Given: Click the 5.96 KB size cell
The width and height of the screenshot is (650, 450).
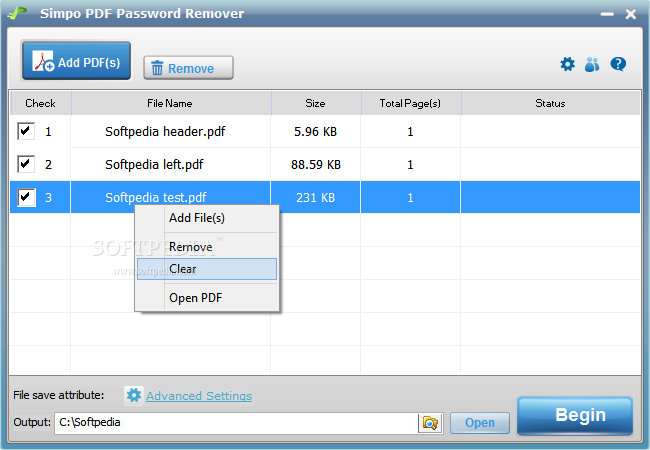Looking at the screenshot, I should [x=315, y=132].
